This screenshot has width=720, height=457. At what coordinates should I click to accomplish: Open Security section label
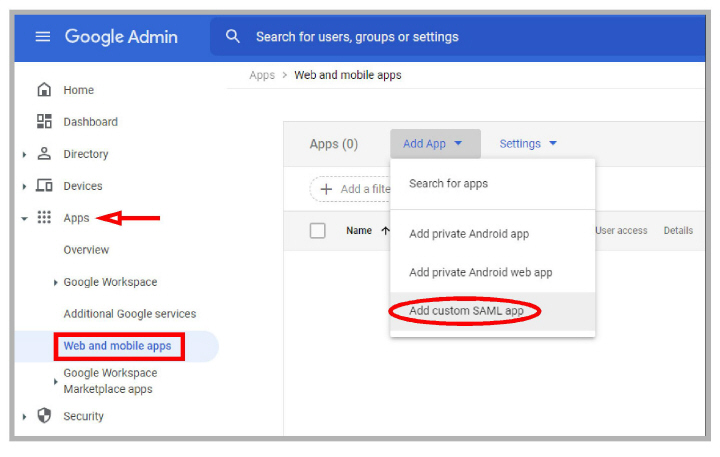pyautogui.click(x=84, y=416)
